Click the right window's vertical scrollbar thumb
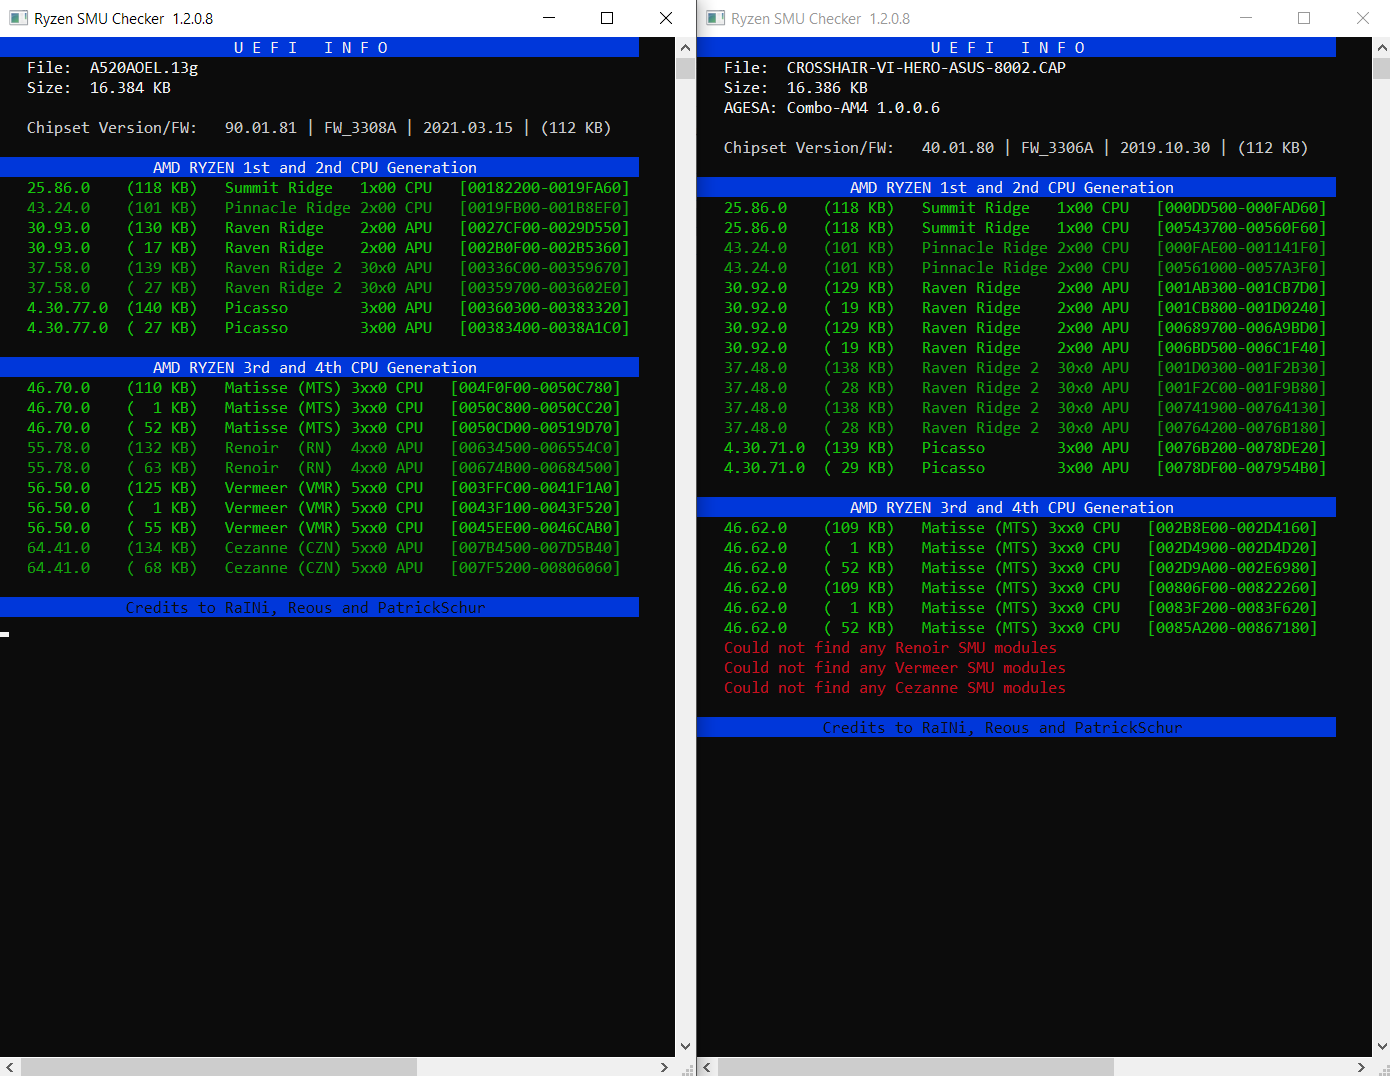The image size is (1390, 1076). pos(1382,68)
